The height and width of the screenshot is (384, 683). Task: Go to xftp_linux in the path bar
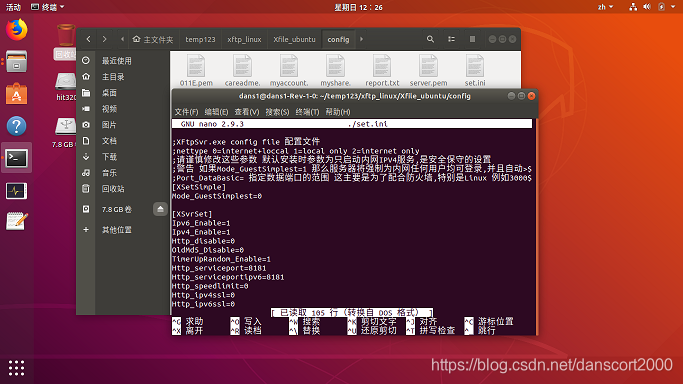(x=244, y=39)
